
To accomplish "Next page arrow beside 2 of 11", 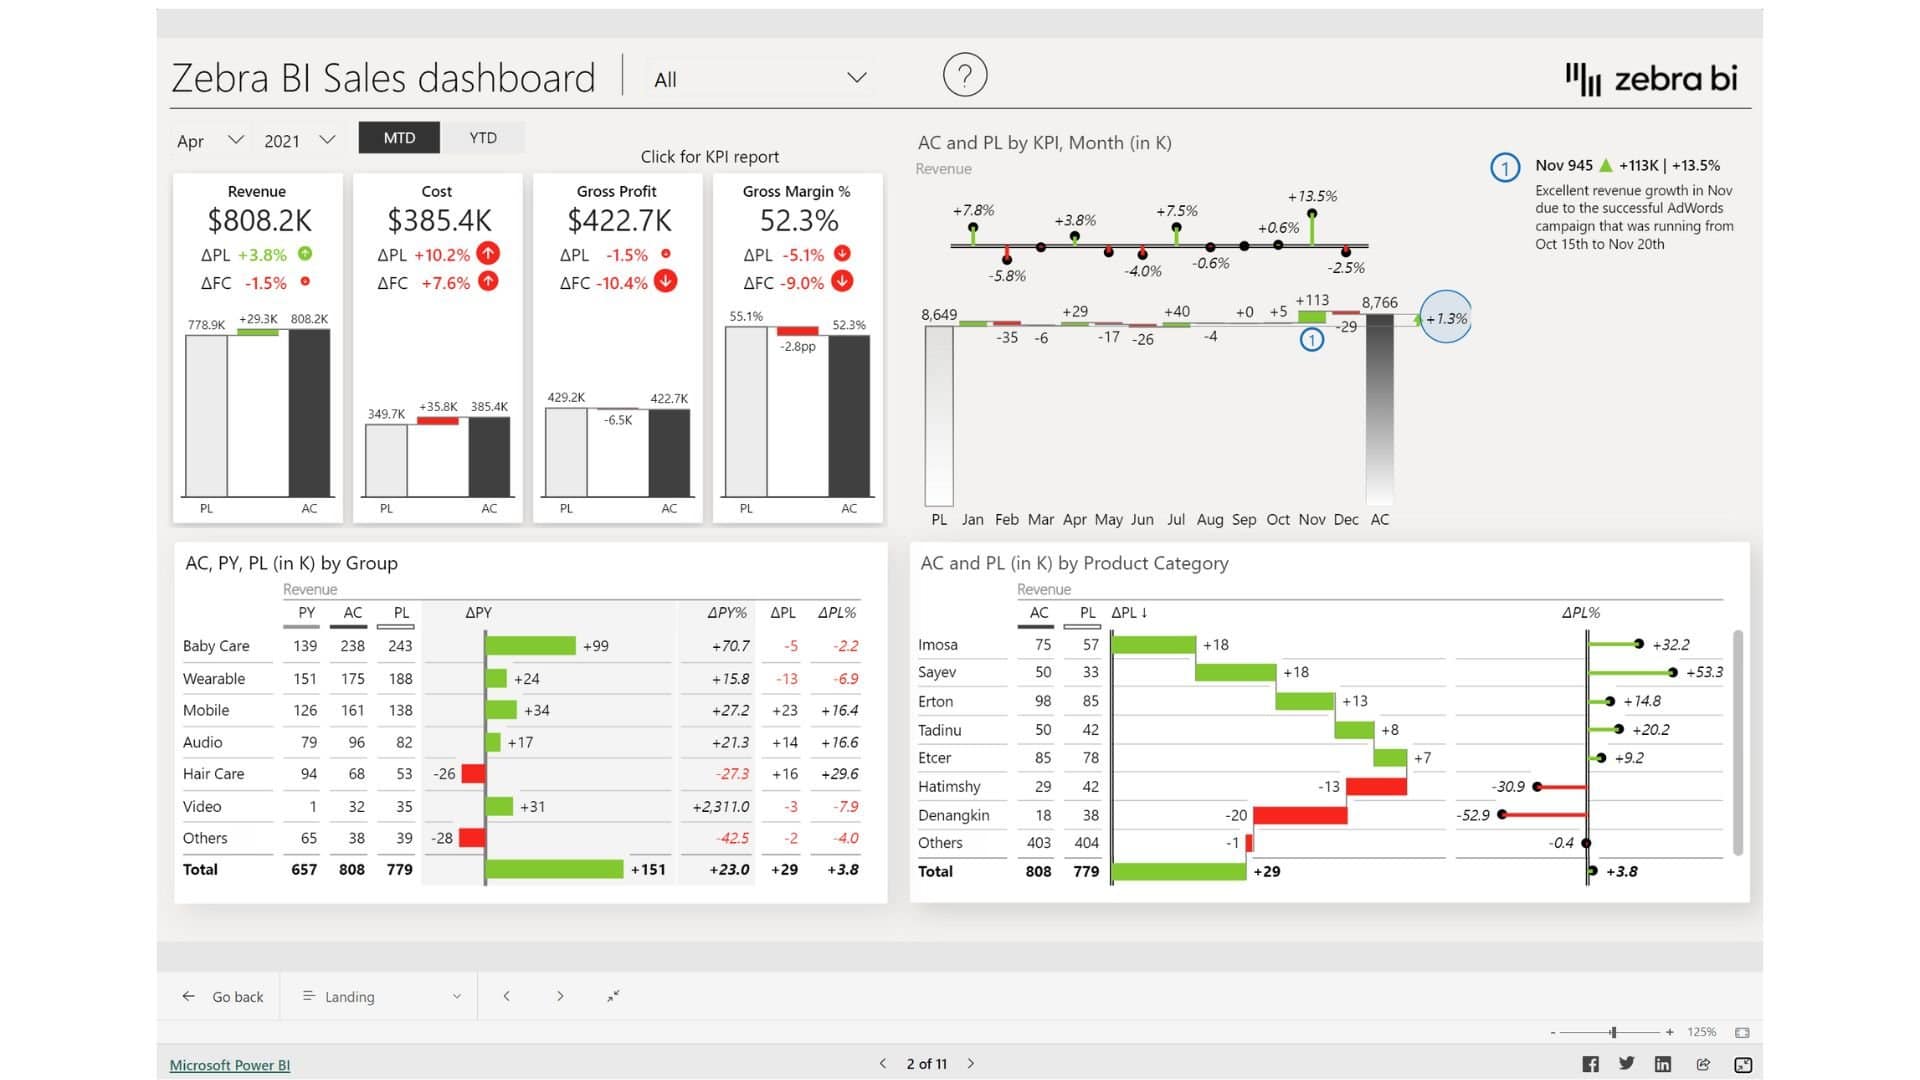I will [x=971, y=1064].
